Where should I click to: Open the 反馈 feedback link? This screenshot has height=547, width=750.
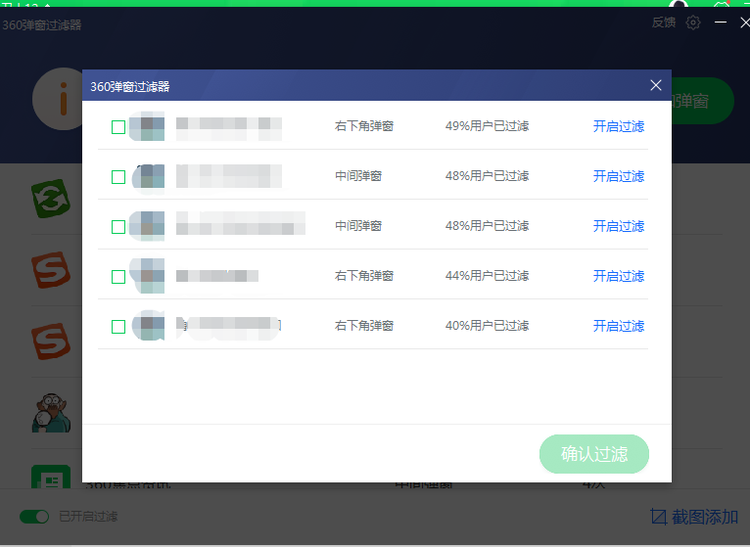(663, 22)
